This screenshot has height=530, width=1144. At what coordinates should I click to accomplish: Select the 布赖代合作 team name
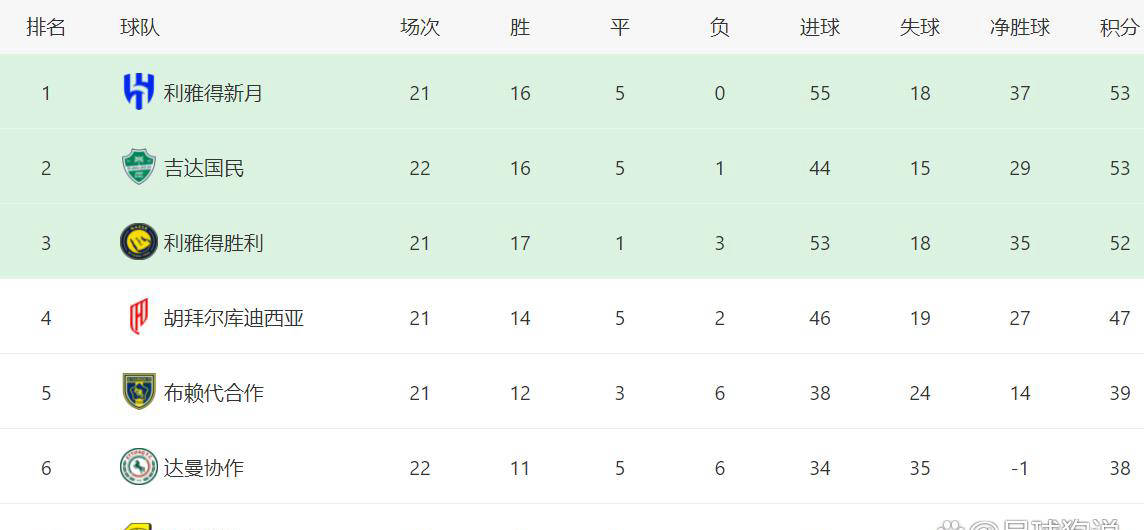pyautogui.click(x=213, y=393)
